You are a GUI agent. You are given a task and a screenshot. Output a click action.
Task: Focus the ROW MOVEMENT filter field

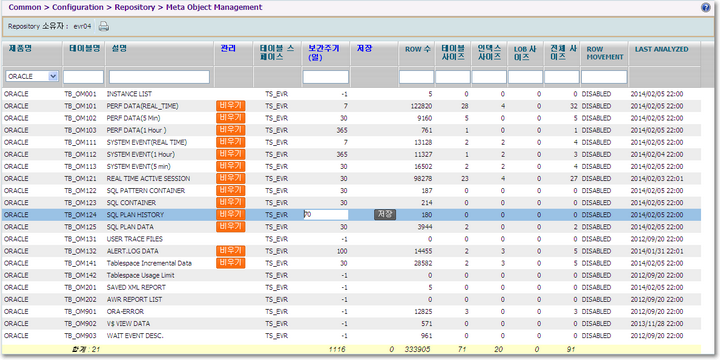click(604, 77)
